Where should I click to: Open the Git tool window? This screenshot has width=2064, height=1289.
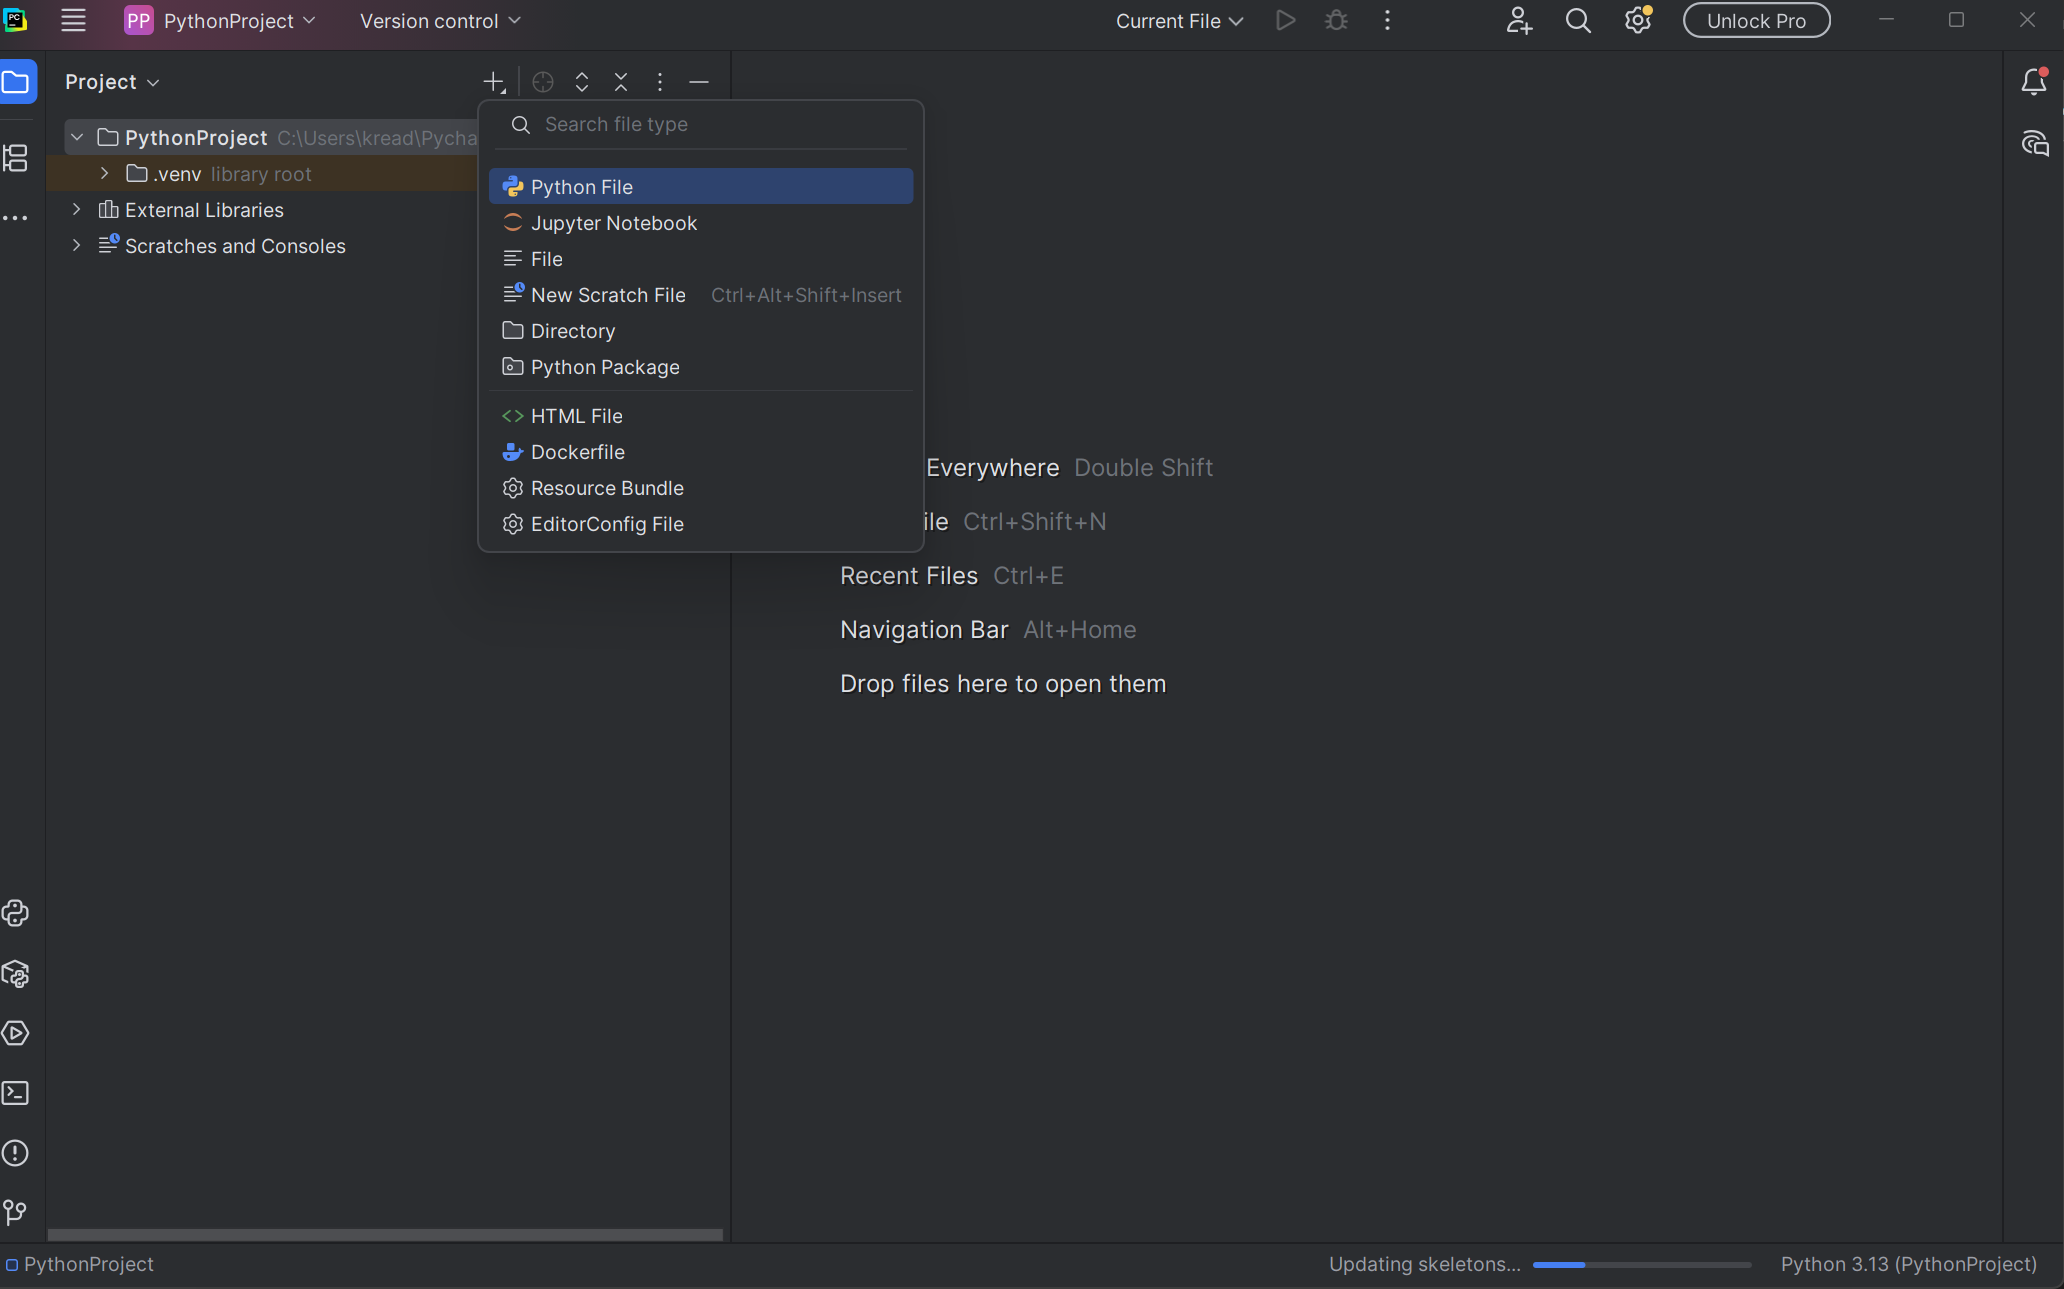click(x=16, y=1213)
